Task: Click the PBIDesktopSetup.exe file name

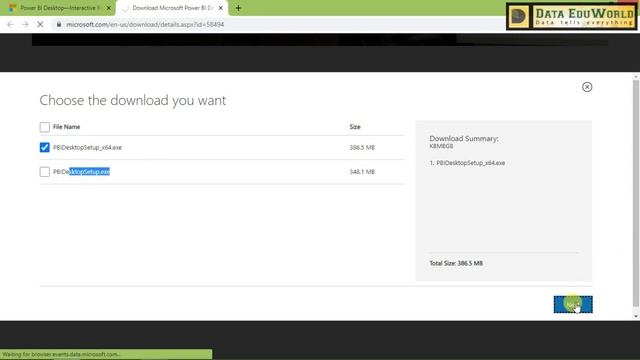Action: pyautogui.click(x=82, y=172)
